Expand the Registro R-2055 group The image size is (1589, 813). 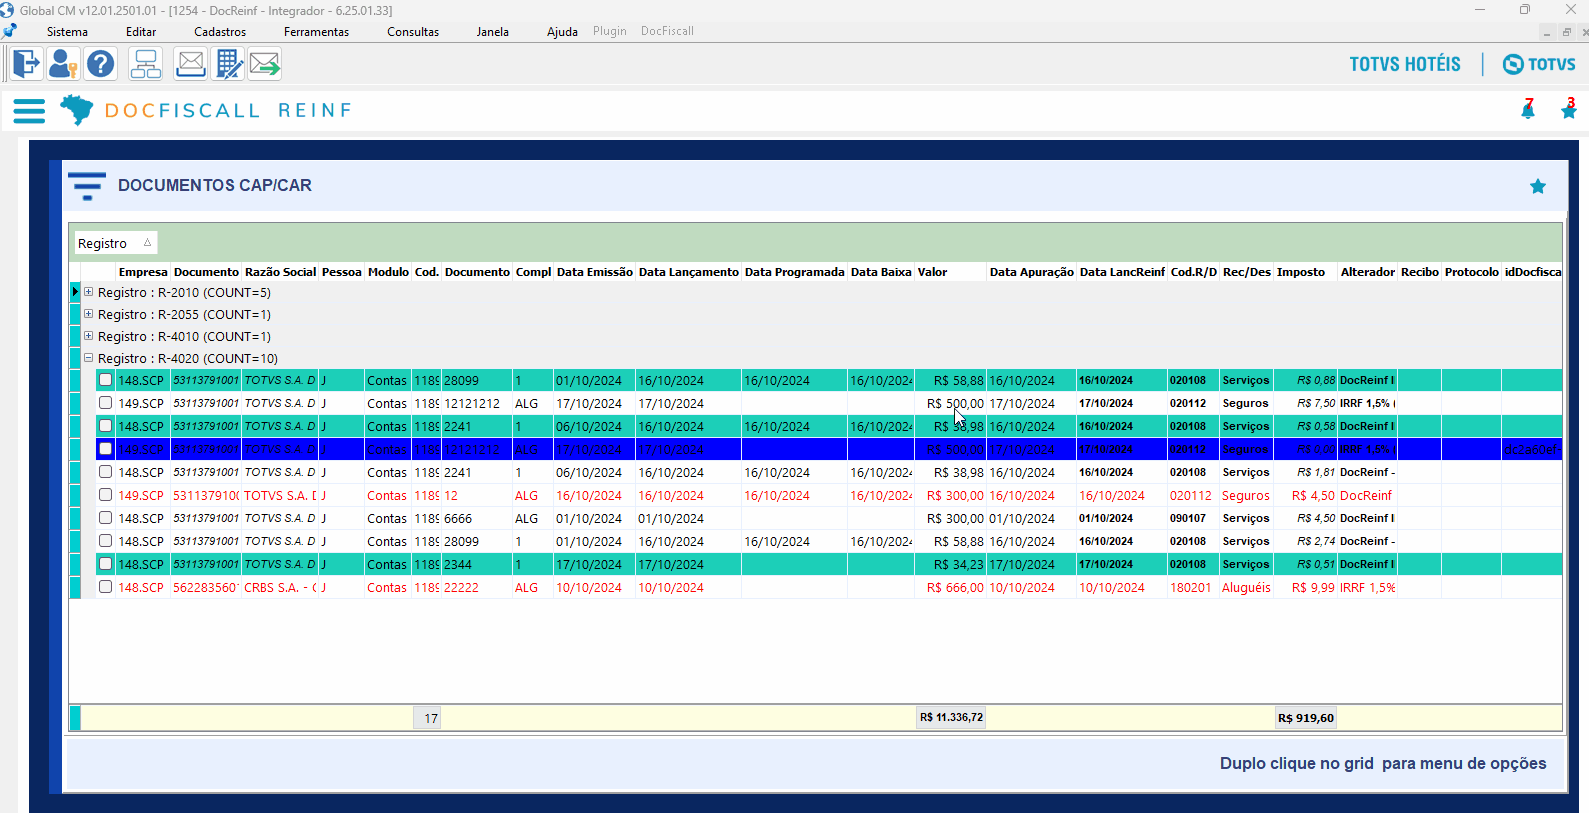coord(88,314)
